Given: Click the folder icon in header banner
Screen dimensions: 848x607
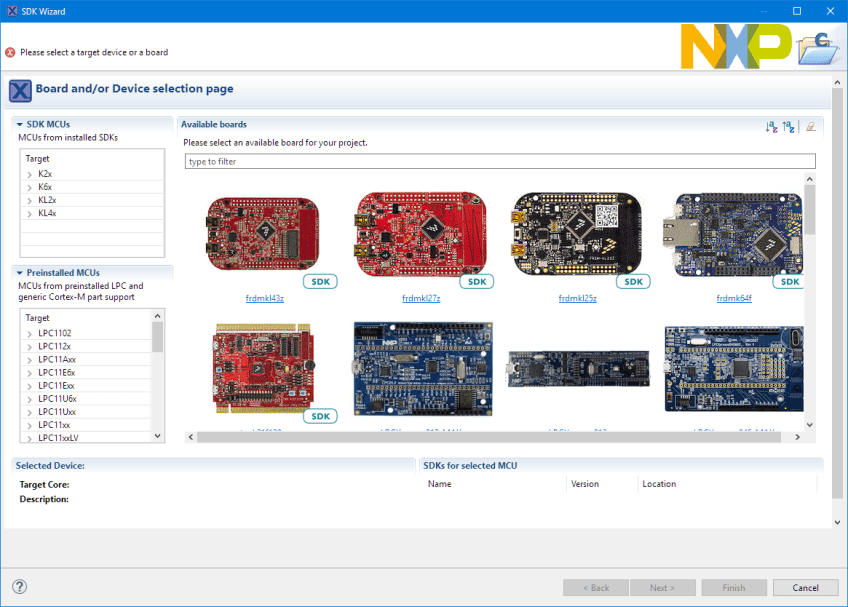Looking at the screenshot, I should (818, 47).
